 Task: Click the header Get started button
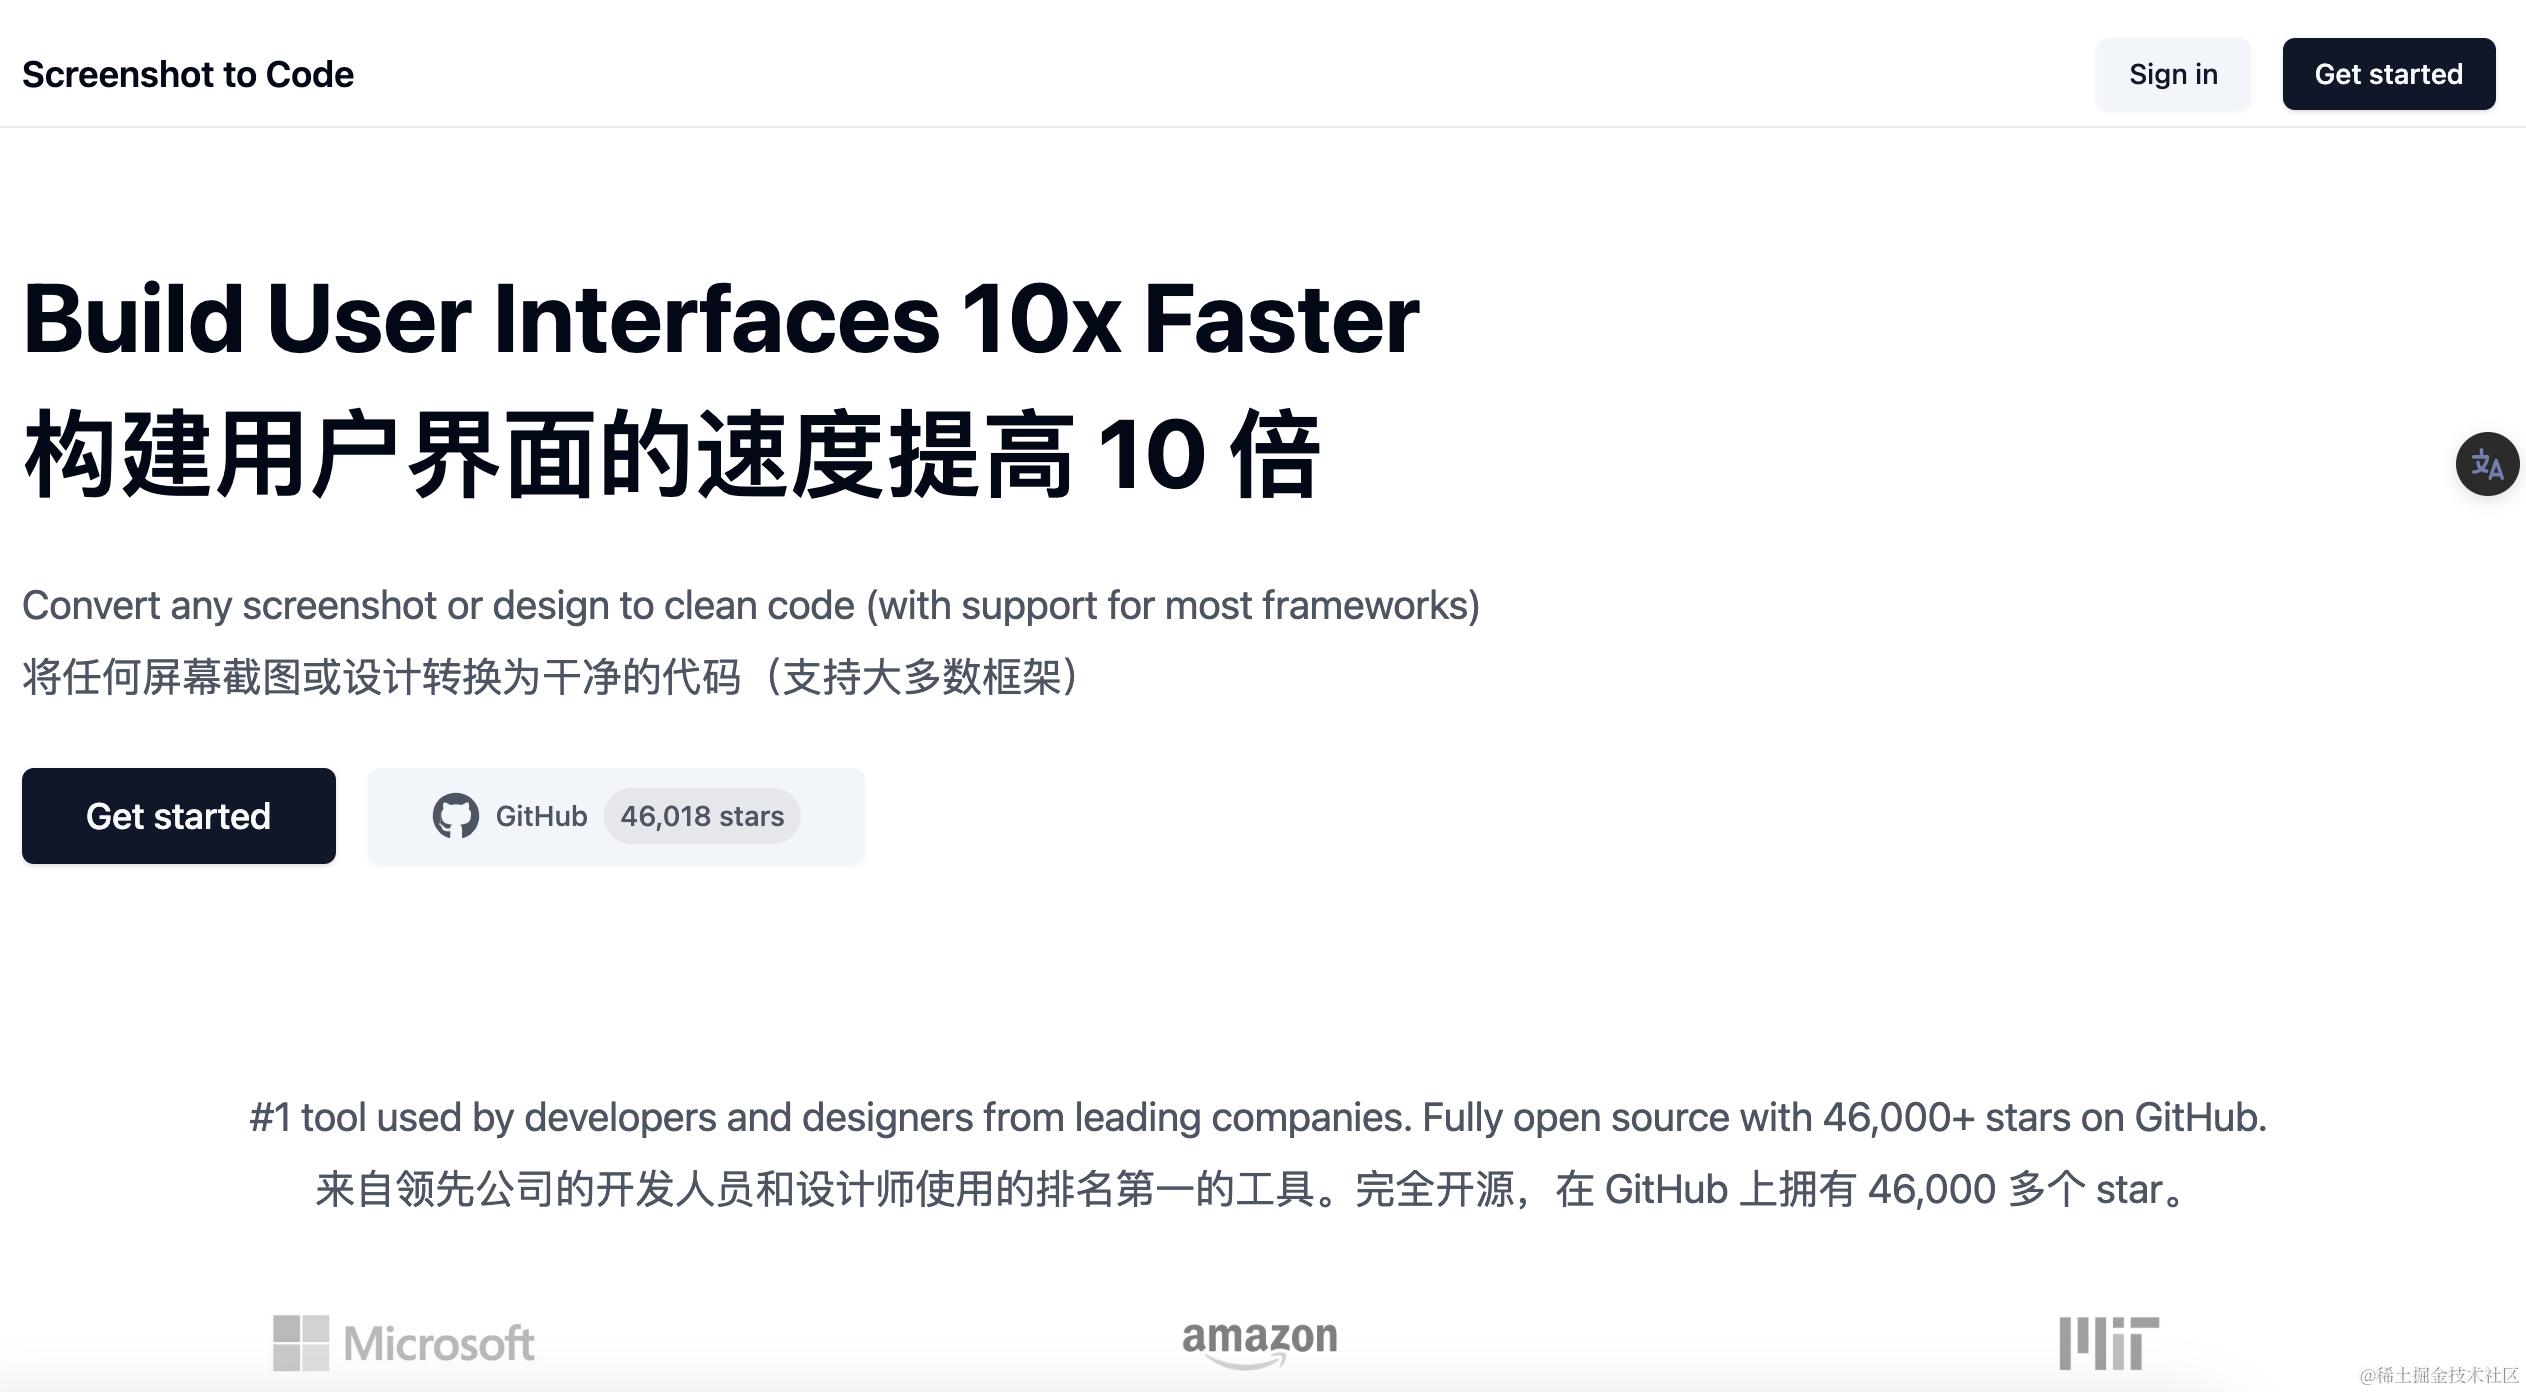pyautogui.click(x=2388, y=74)
